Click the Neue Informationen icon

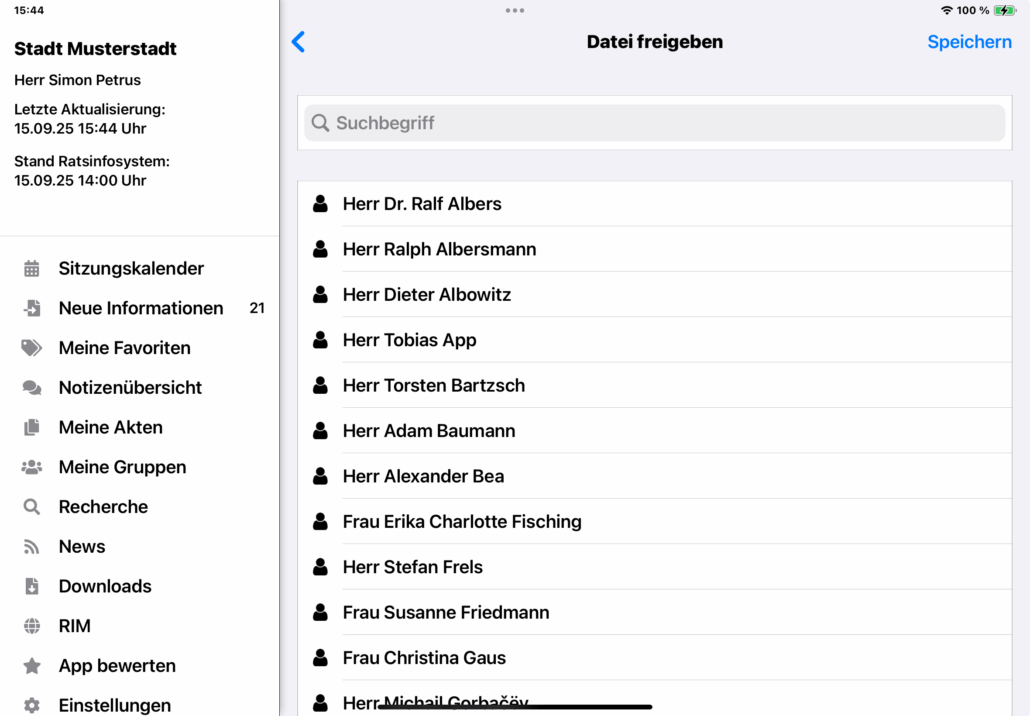[32, 308]
